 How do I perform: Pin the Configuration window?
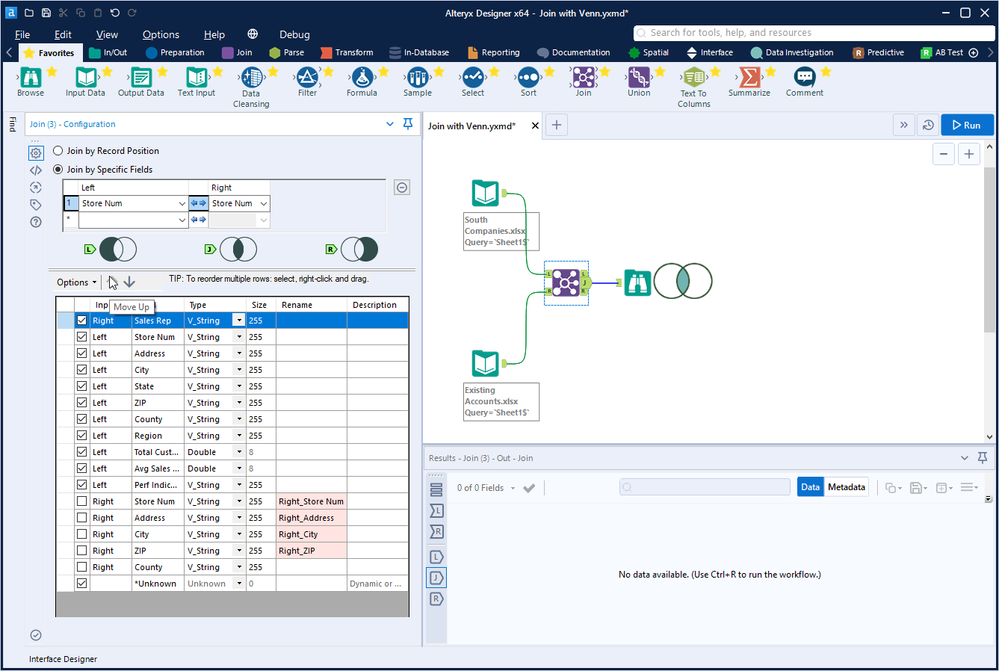(408, 124)
